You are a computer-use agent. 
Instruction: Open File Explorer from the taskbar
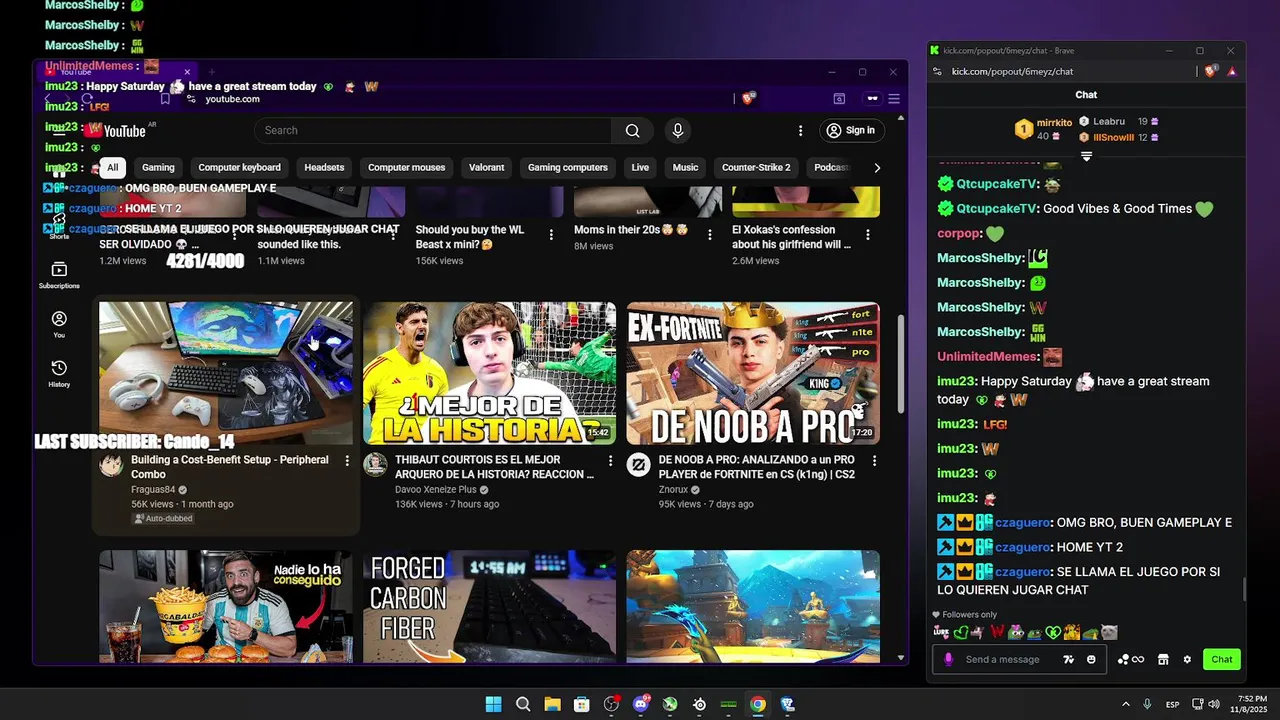552,704
